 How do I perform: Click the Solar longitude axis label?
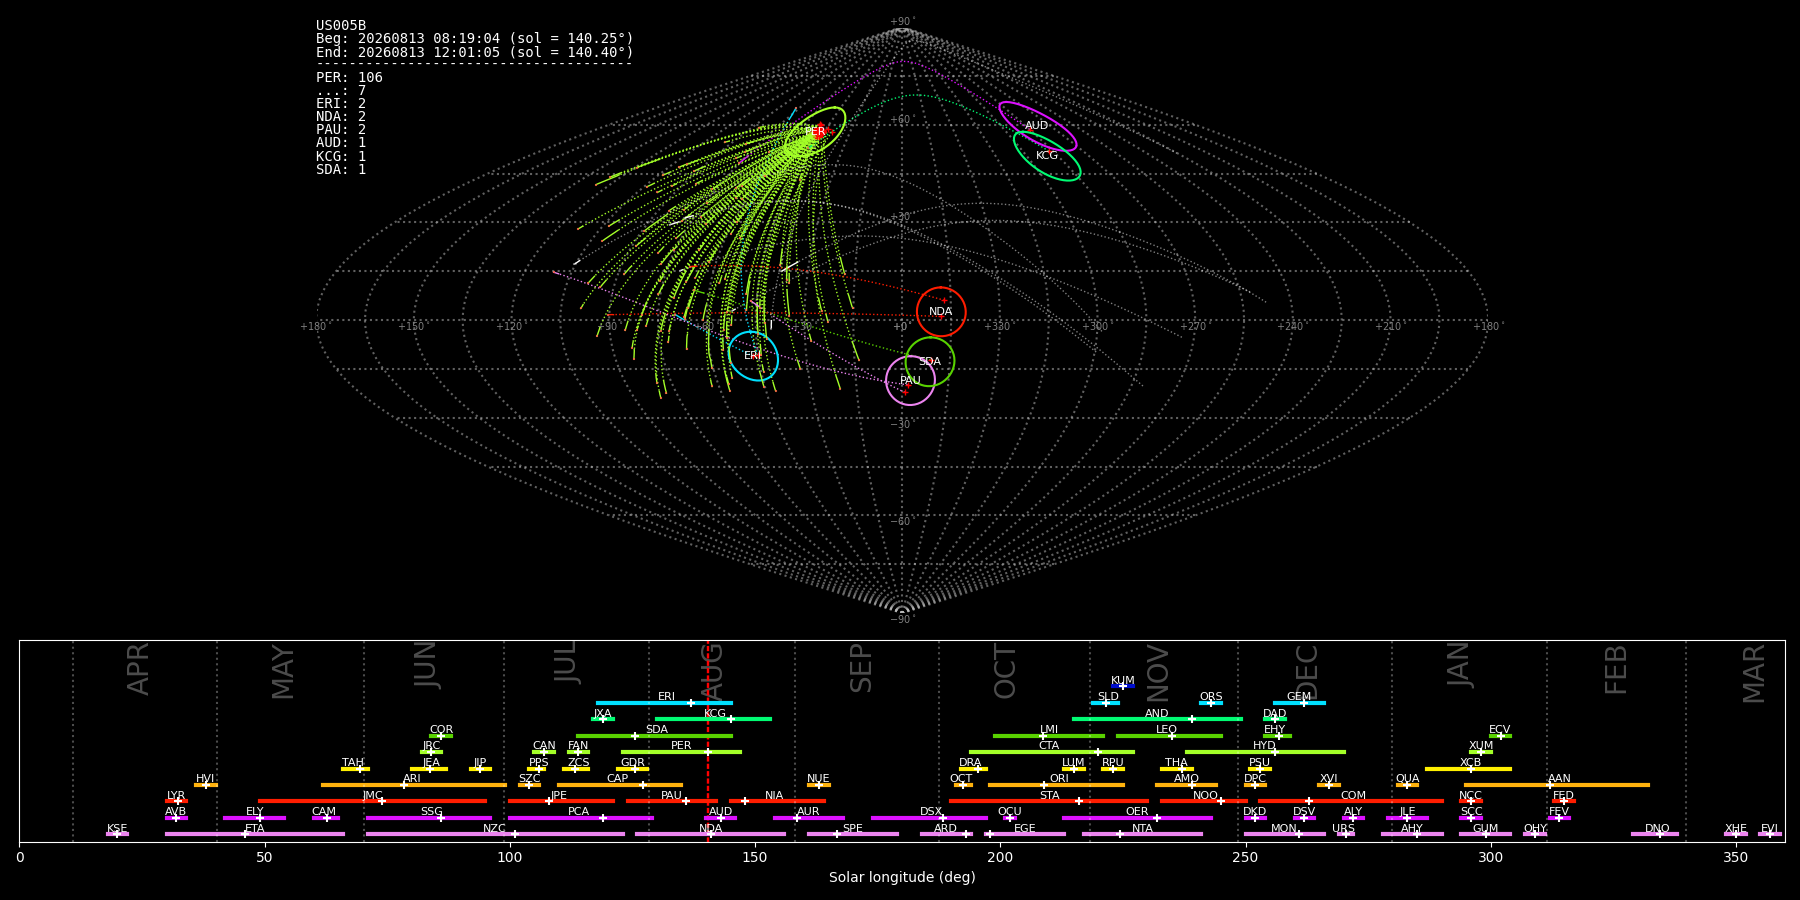(902, 877)
